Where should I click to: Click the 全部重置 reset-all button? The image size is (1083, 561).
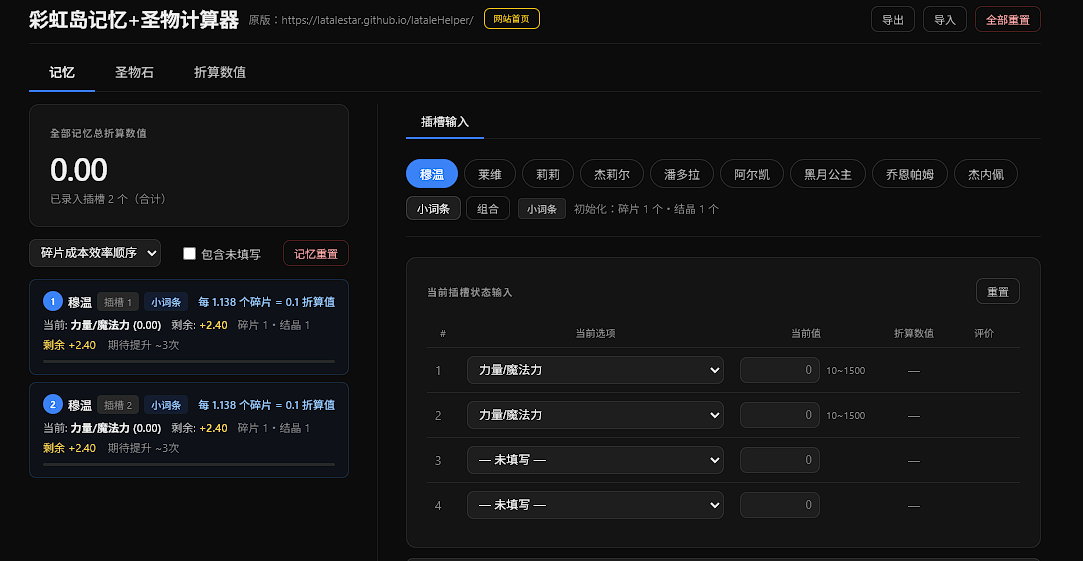click(1007, 19)
